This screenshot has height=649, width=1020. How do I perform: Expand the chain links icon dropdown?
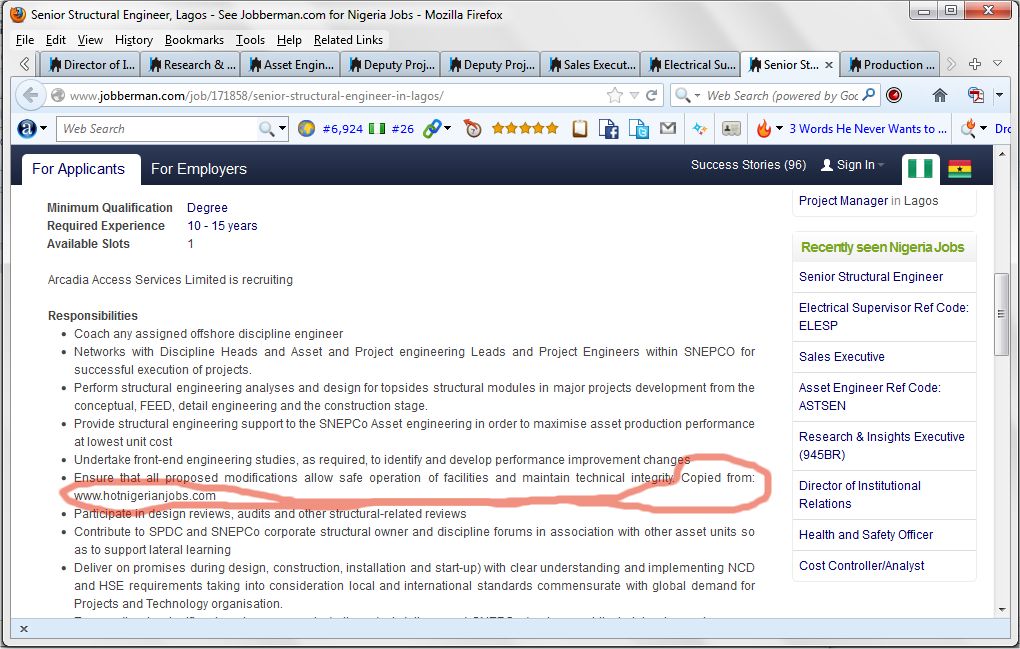pos(448,128)
